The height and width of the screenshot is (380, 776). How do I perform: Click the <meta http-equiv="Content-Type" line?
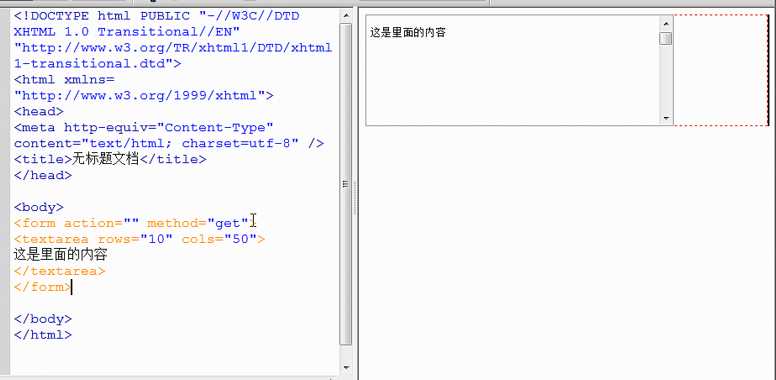coord(144,127)
